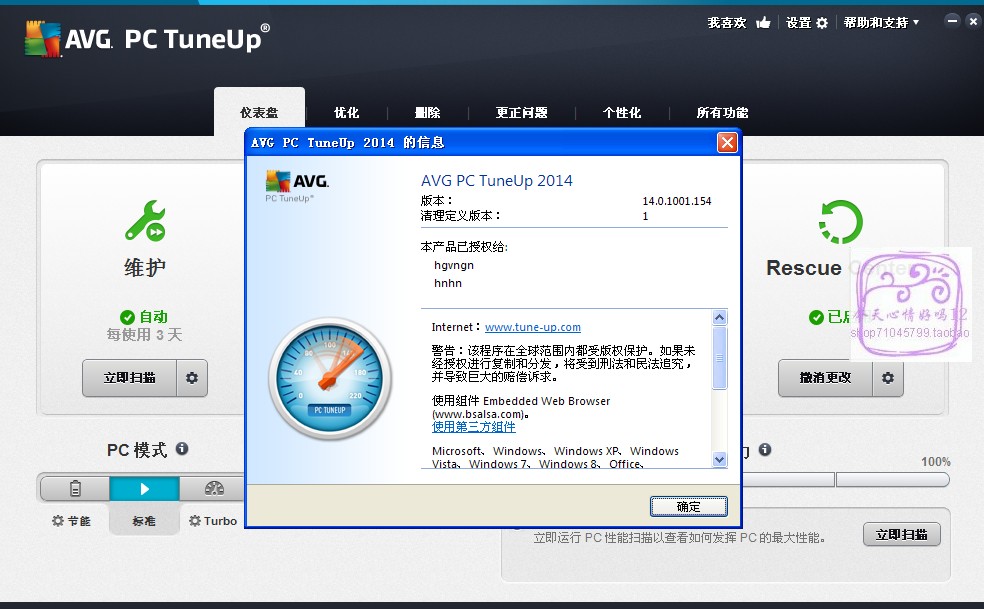Open the 使用第三方组件 link

click(x=474, y=427)
